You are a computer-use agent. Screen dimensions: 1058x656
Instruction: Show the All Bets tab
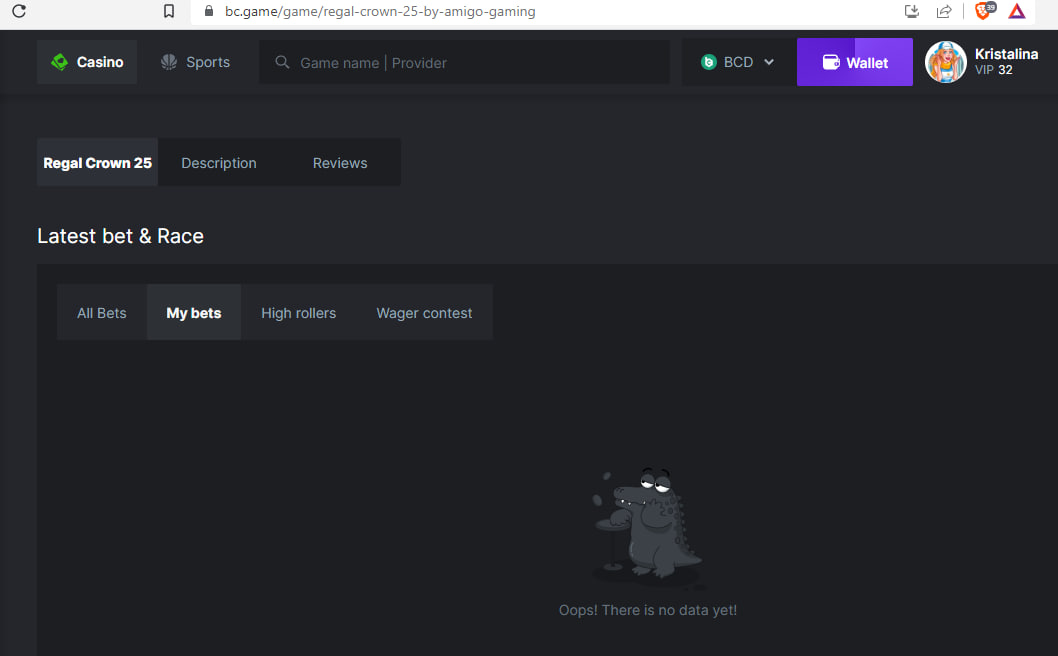(x=102, y=313)
